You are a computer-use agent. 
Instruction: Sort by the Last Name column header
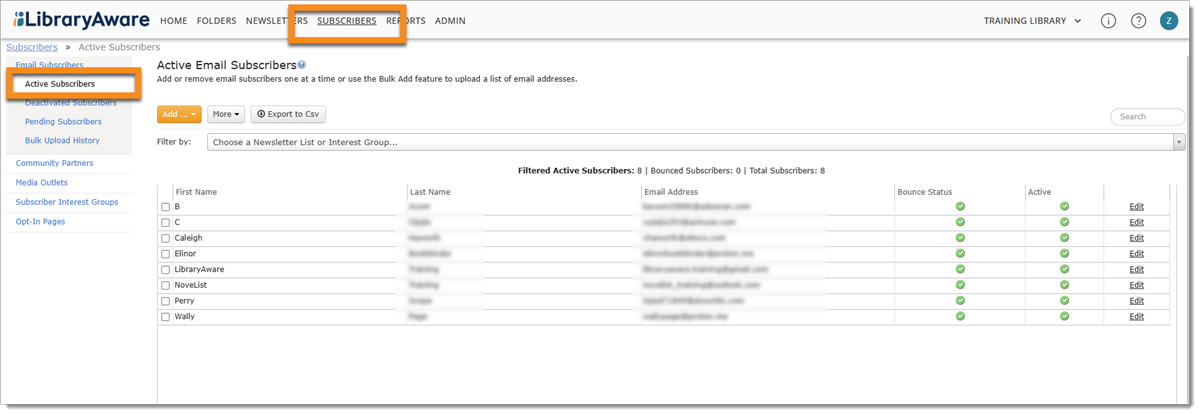pos(430,192)
